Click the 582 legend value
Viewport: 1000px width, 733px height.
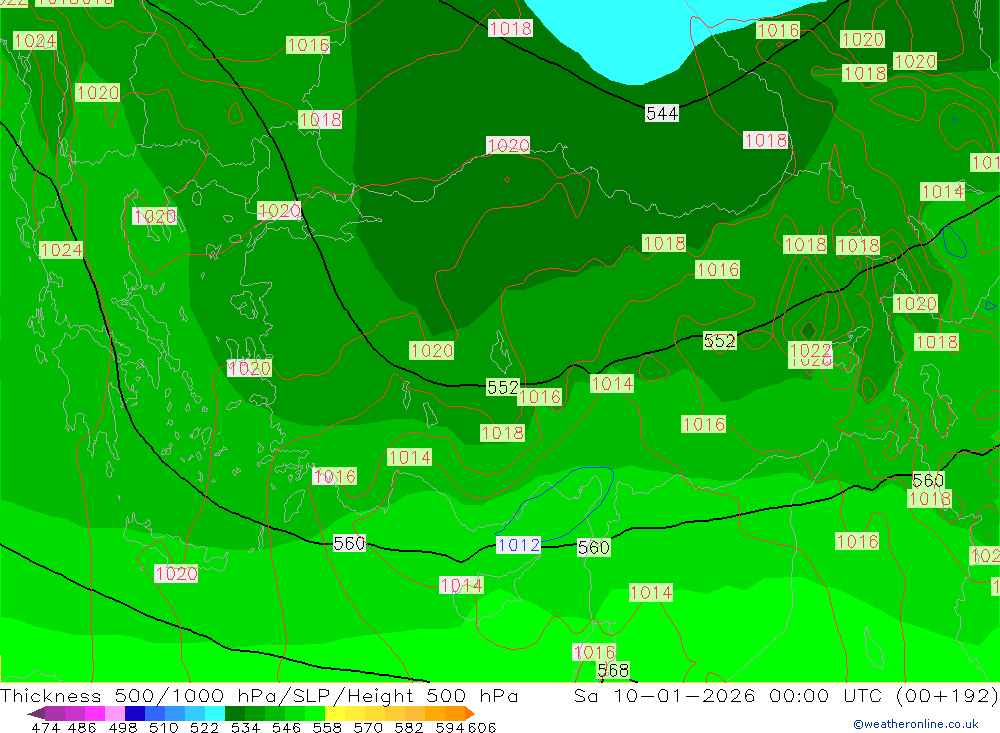click(x=409, y=727)
